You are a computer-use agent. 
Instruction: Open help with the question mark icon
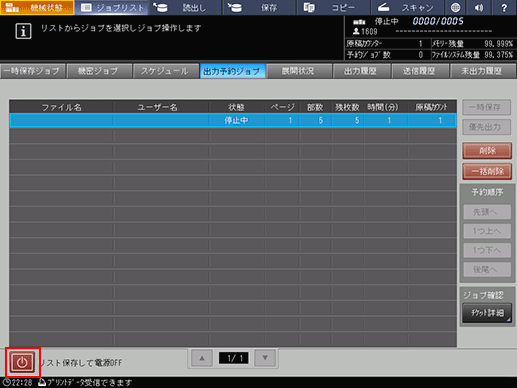point(504,7)
